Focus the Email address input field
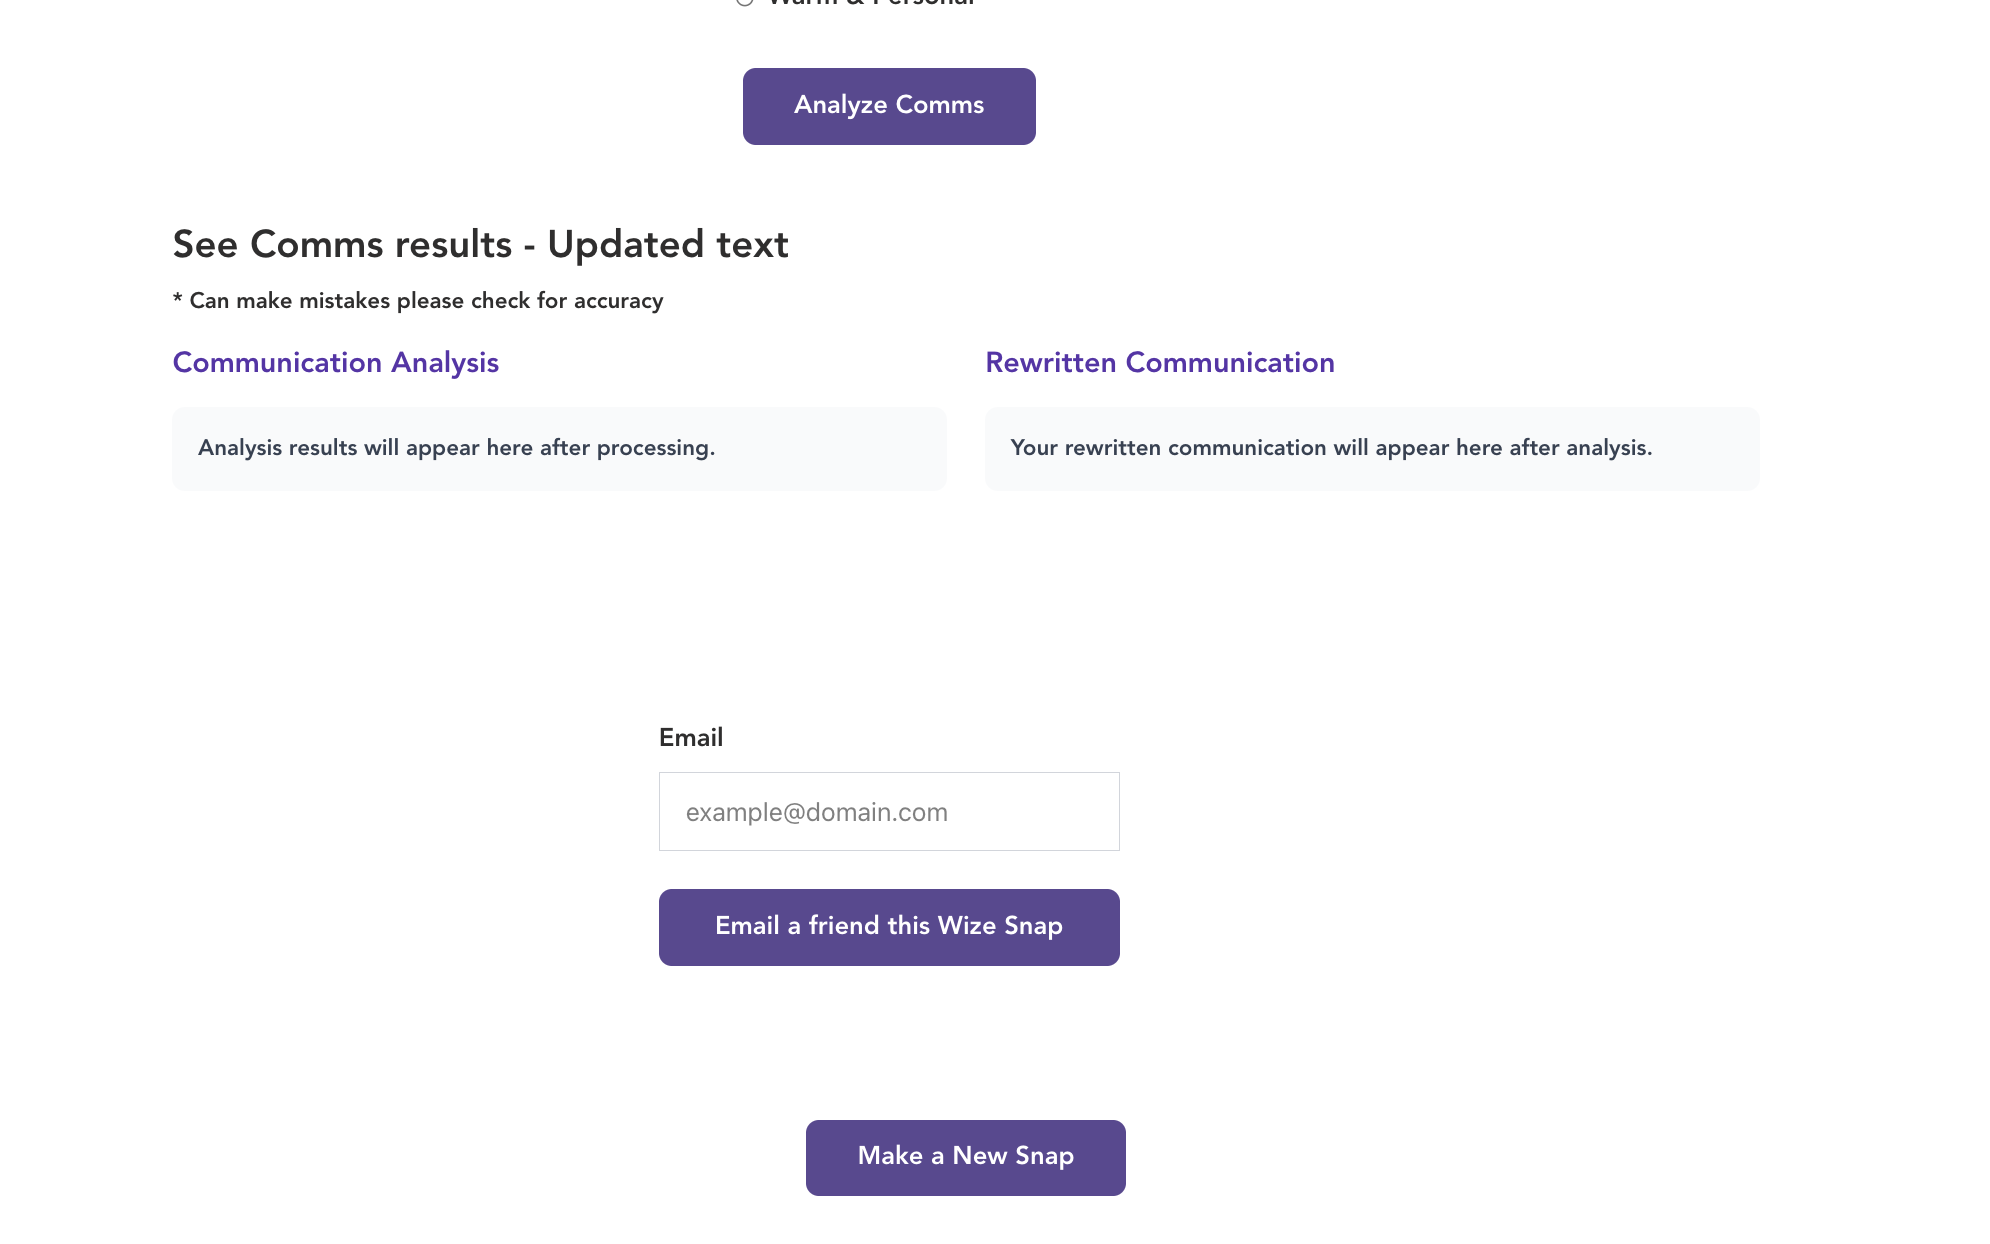1990x1244 pixels. [x=888, y=811]
